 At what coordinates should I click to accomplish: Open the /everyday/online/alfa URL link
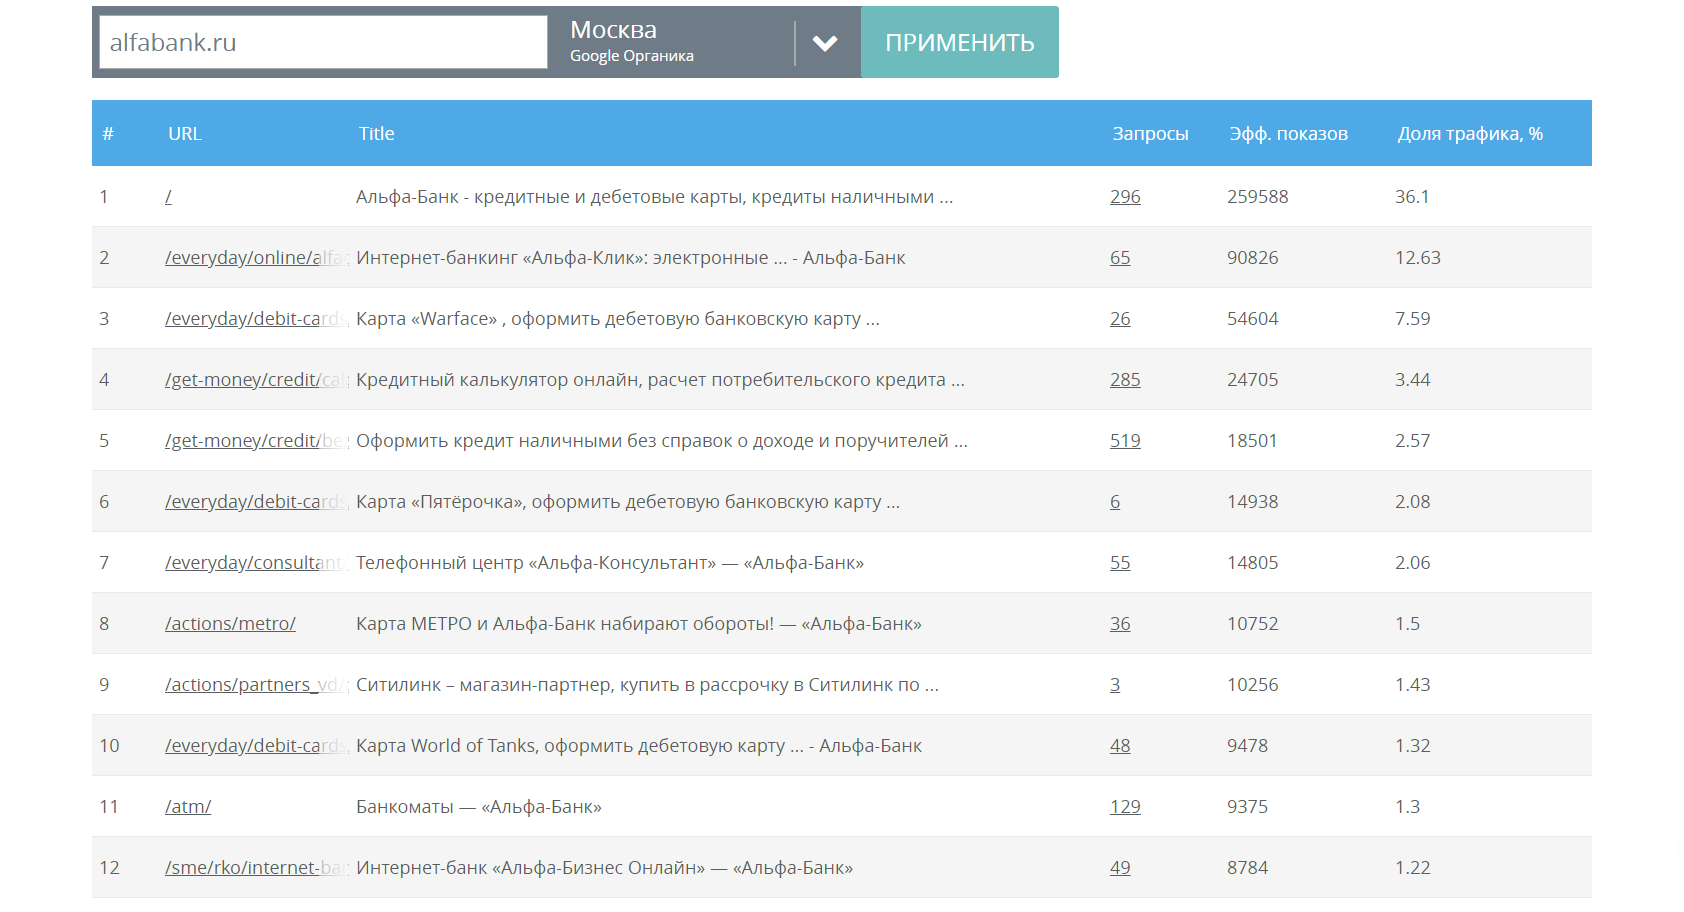[256, 258]
